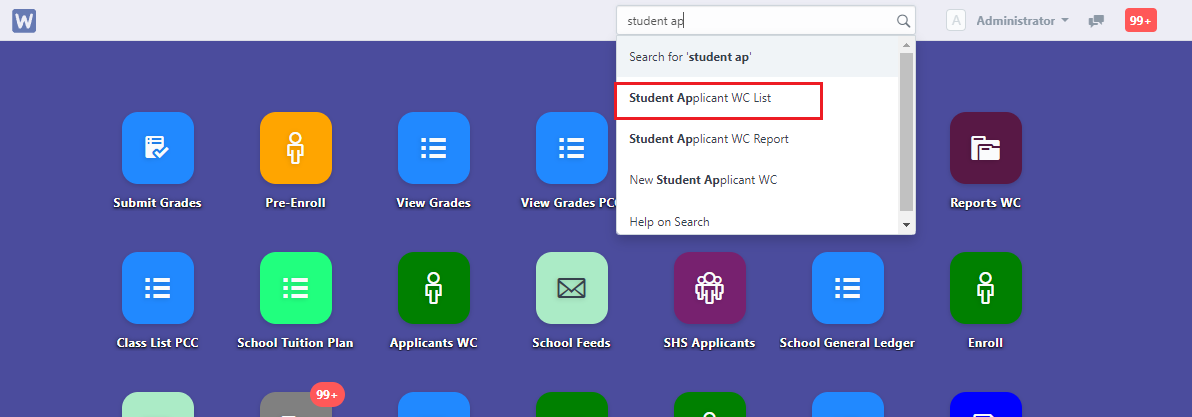
Task: Open the School Tuition Plan icon
Action: [x=296, y=288]
